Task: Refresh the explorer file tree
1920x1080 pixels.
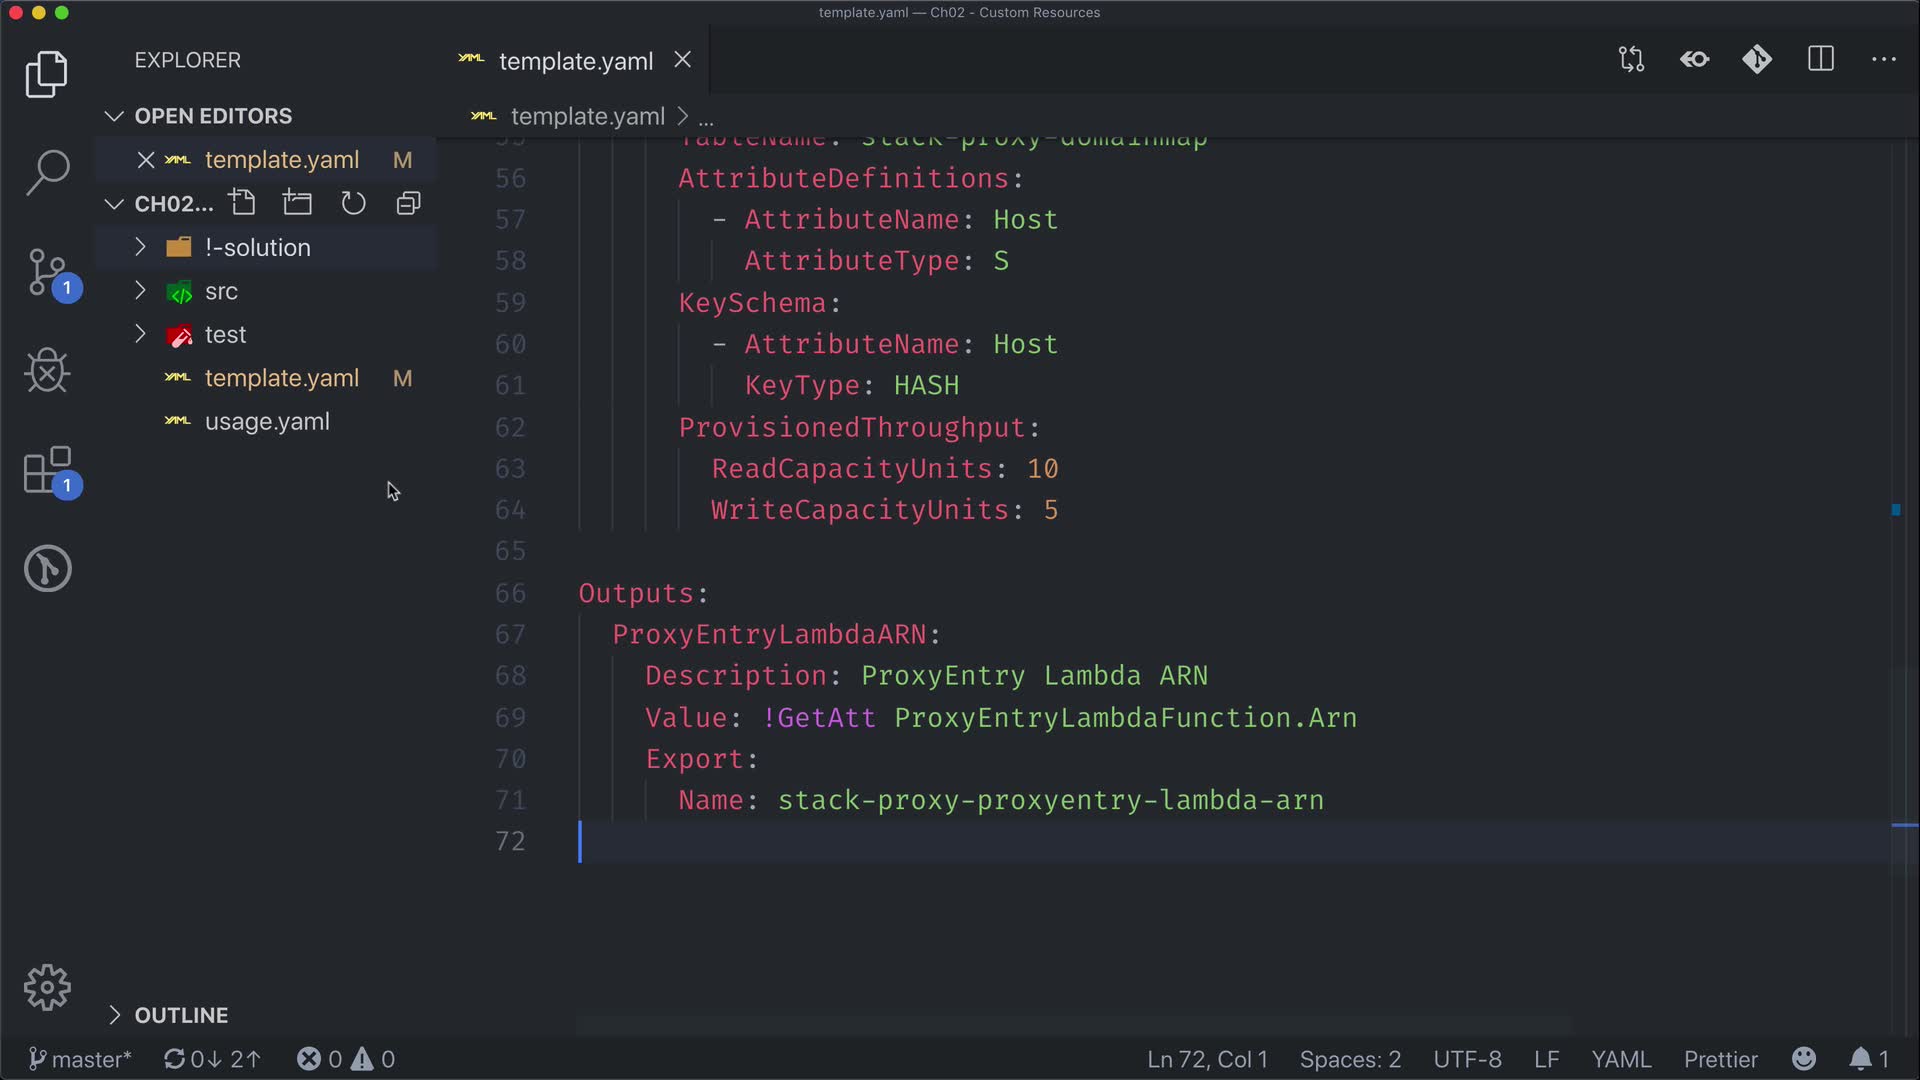Action: [x=353, y=203]
